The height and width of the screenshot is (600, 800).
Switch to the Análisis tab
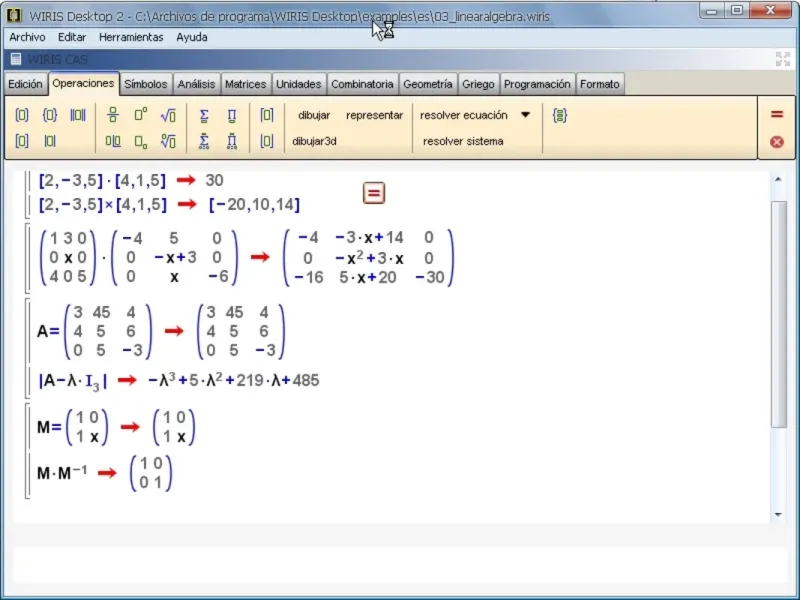coord(196,84)
